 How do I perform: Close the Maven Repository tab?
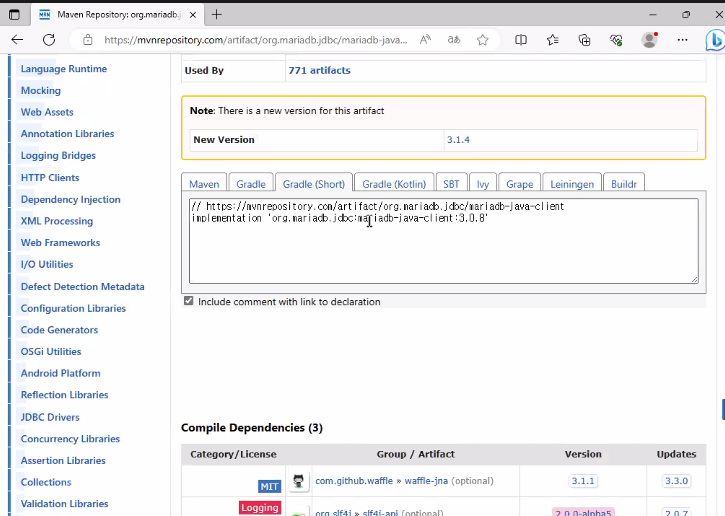point(193,15)
